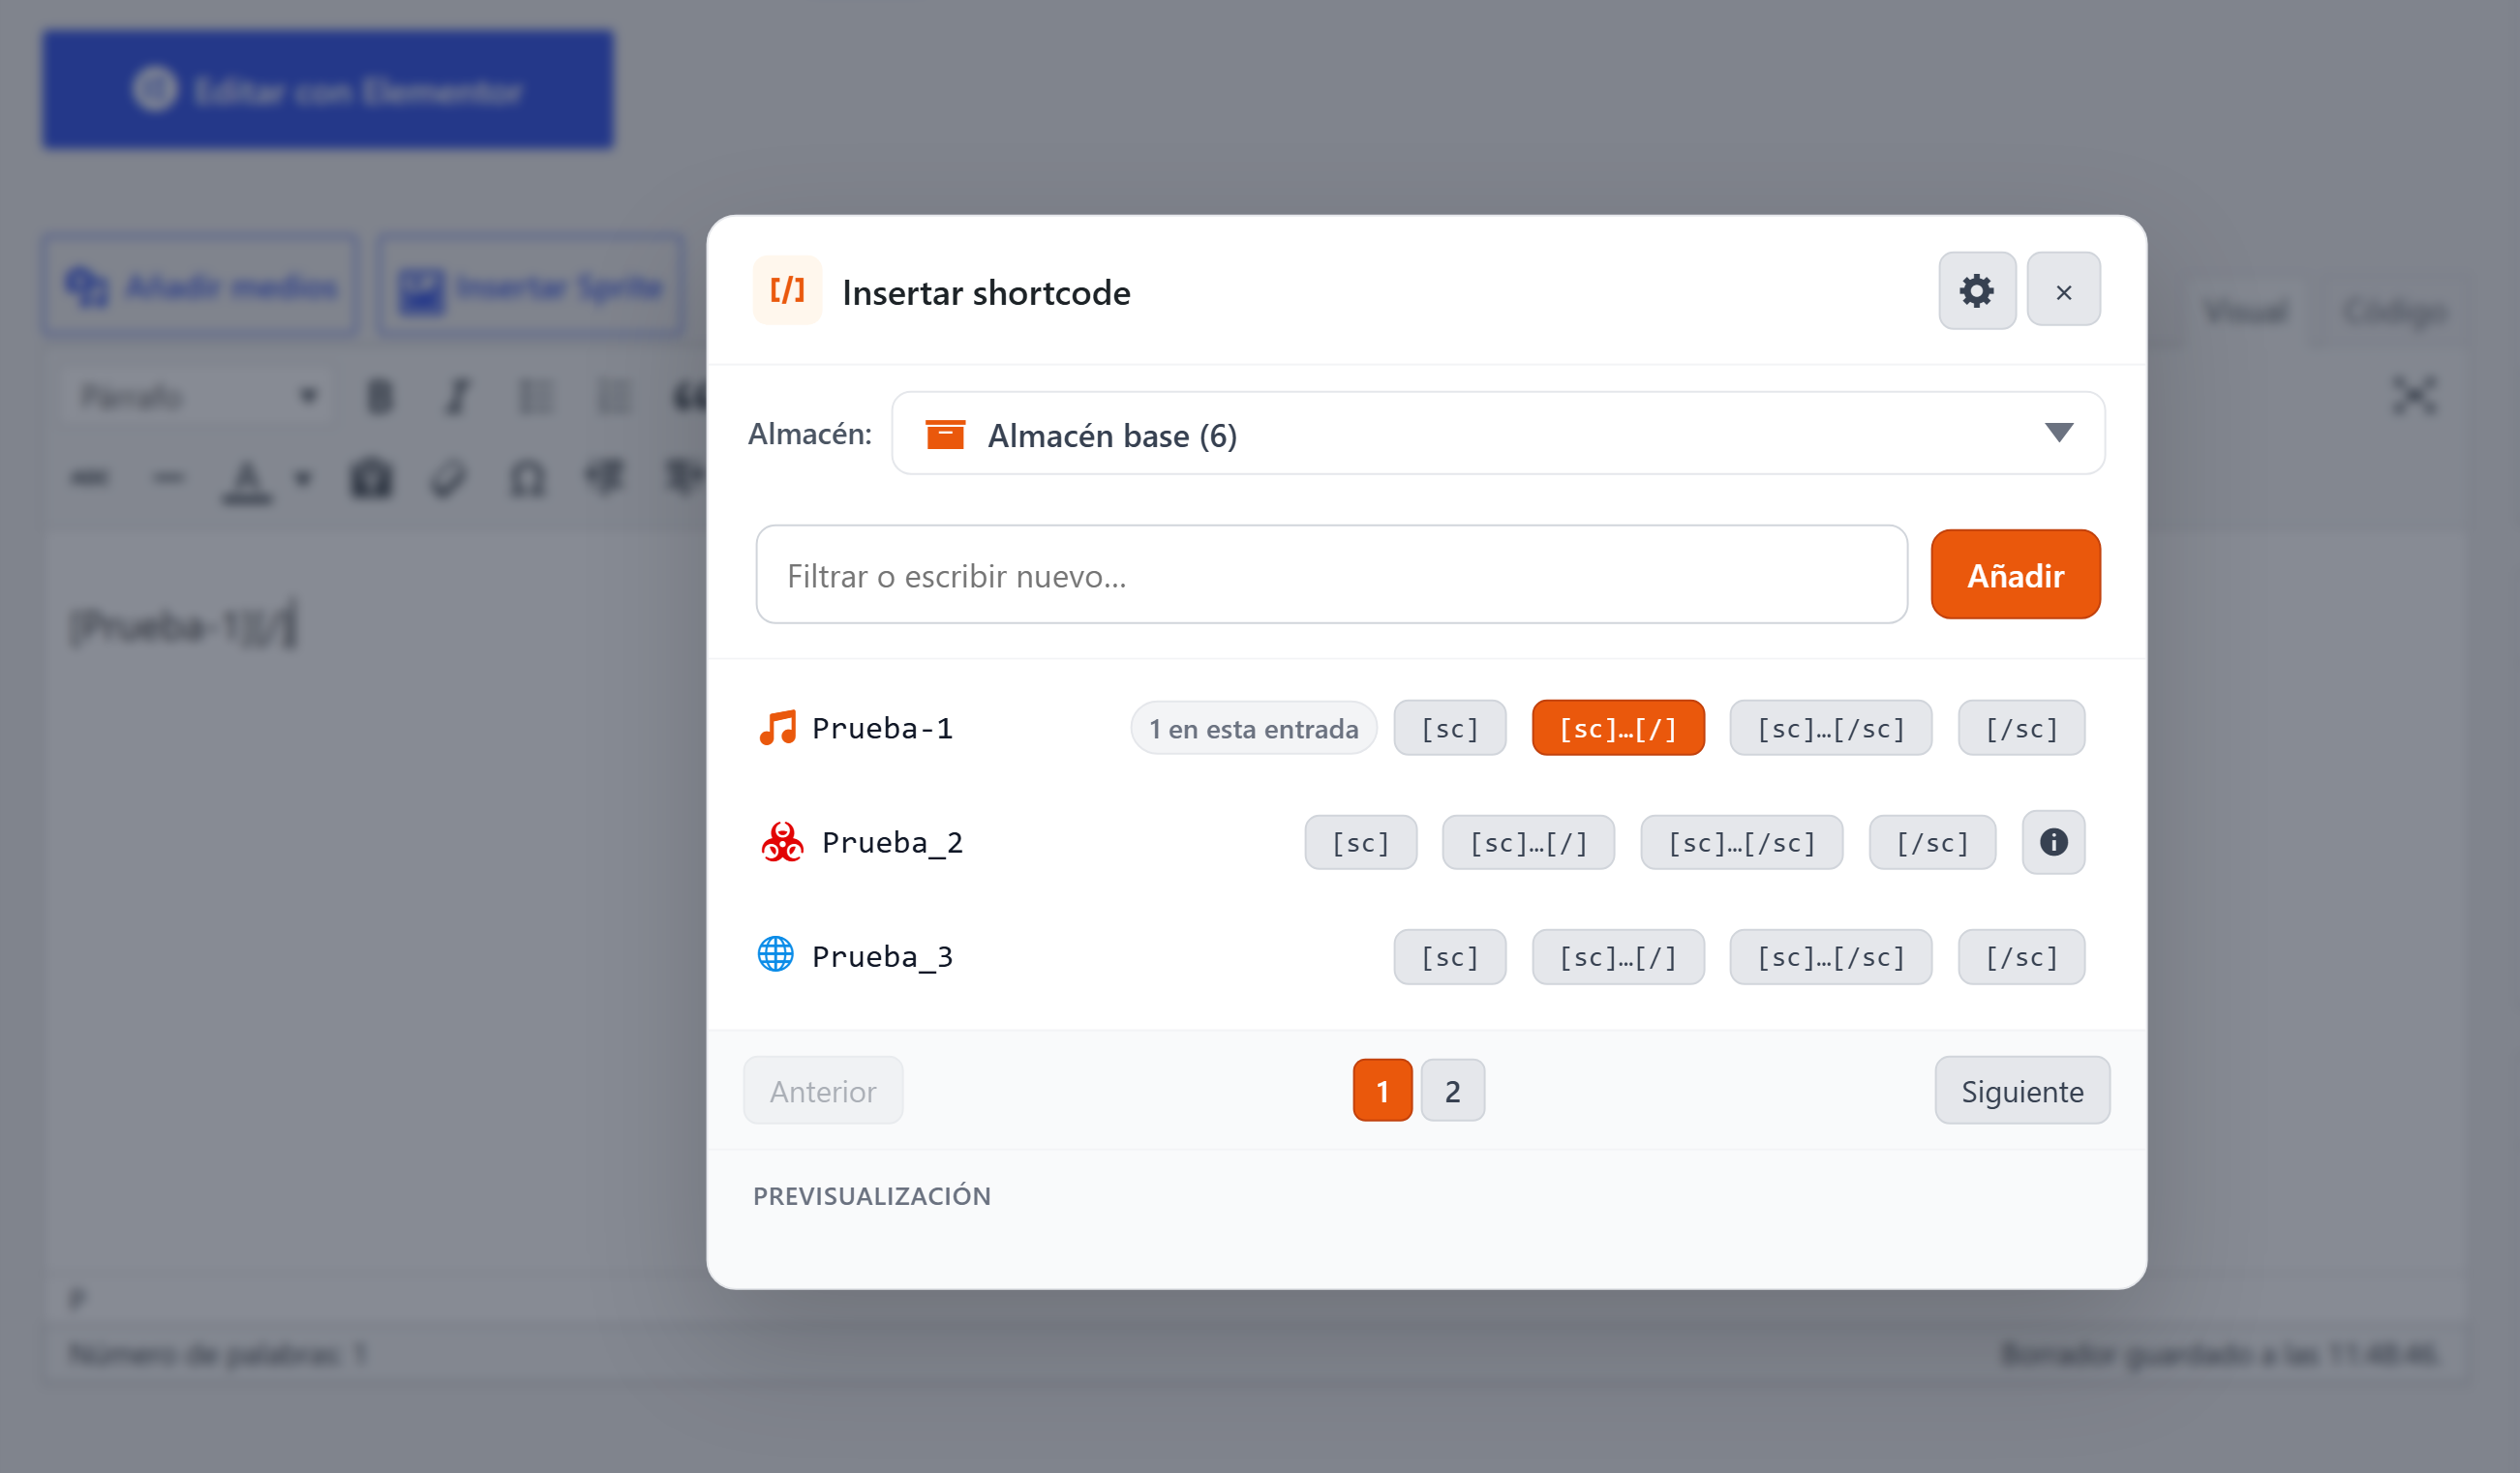The image size is (2520, 1473).
Task: Click the globe icon for Prueba_3
Action: (x=775, y=955)
